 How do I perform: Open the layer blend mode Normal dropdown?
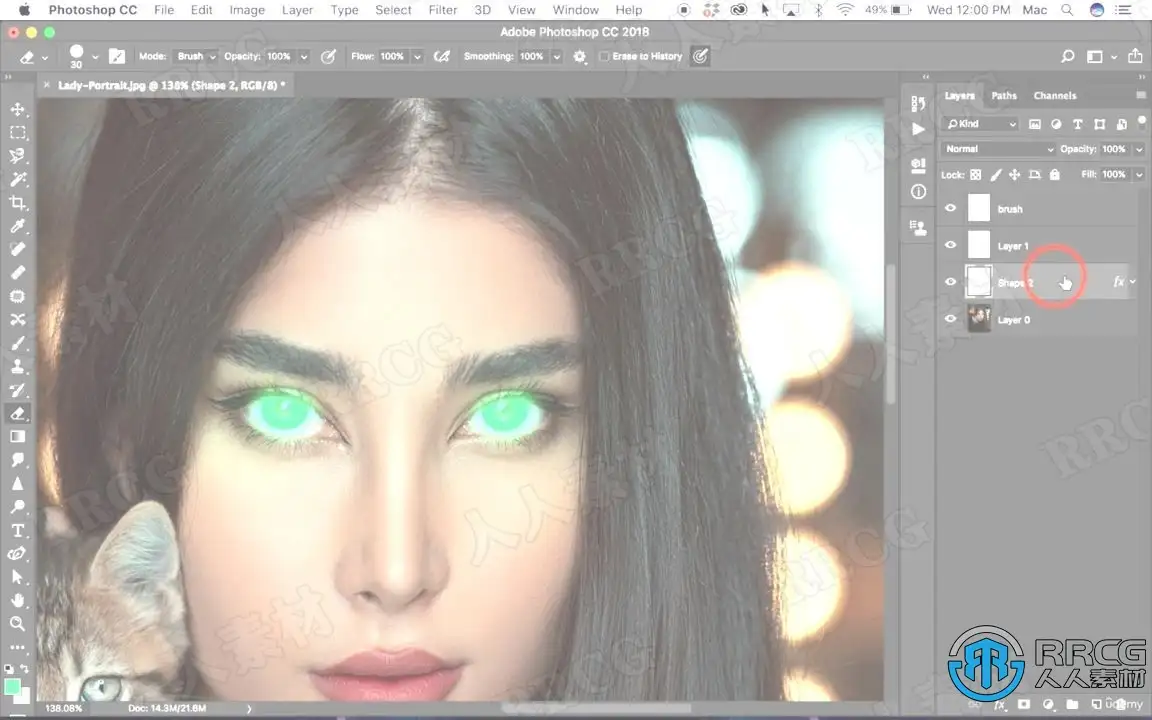(x=998, y=149)
